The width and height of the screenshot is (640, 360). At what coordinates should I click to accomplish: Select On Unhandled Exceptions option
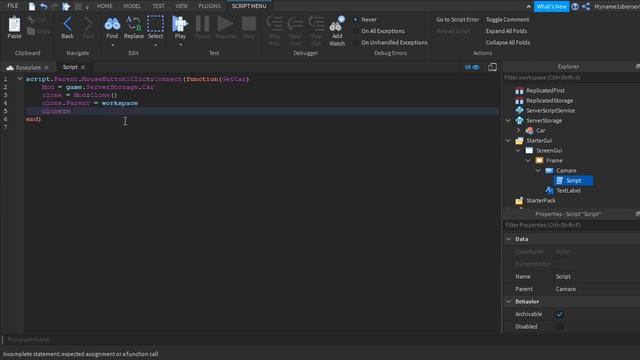coord(356,42)
